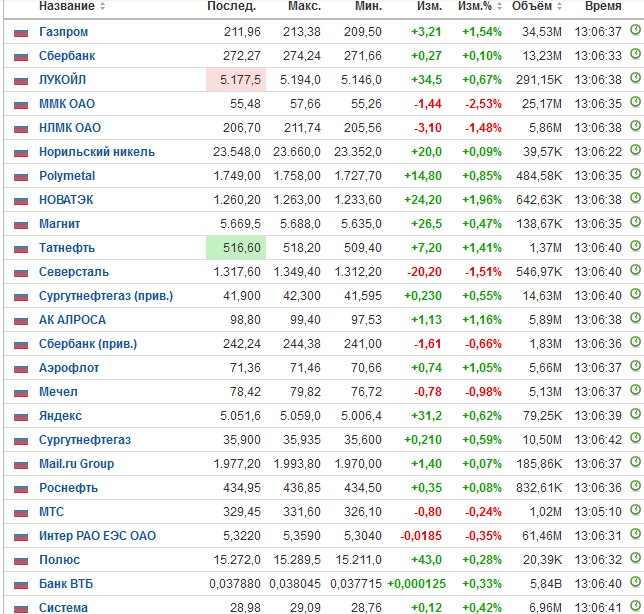The image size is (644, 614).
Task: Click the Банк ВТБ volume 5,84B
Action: point(545,584)
